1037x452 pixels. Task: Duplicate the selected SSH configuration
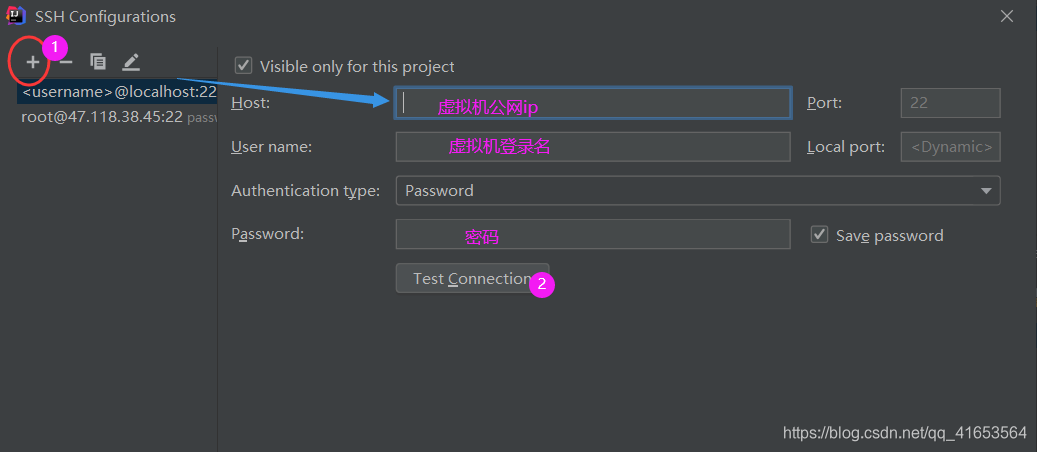pos(98,62)
